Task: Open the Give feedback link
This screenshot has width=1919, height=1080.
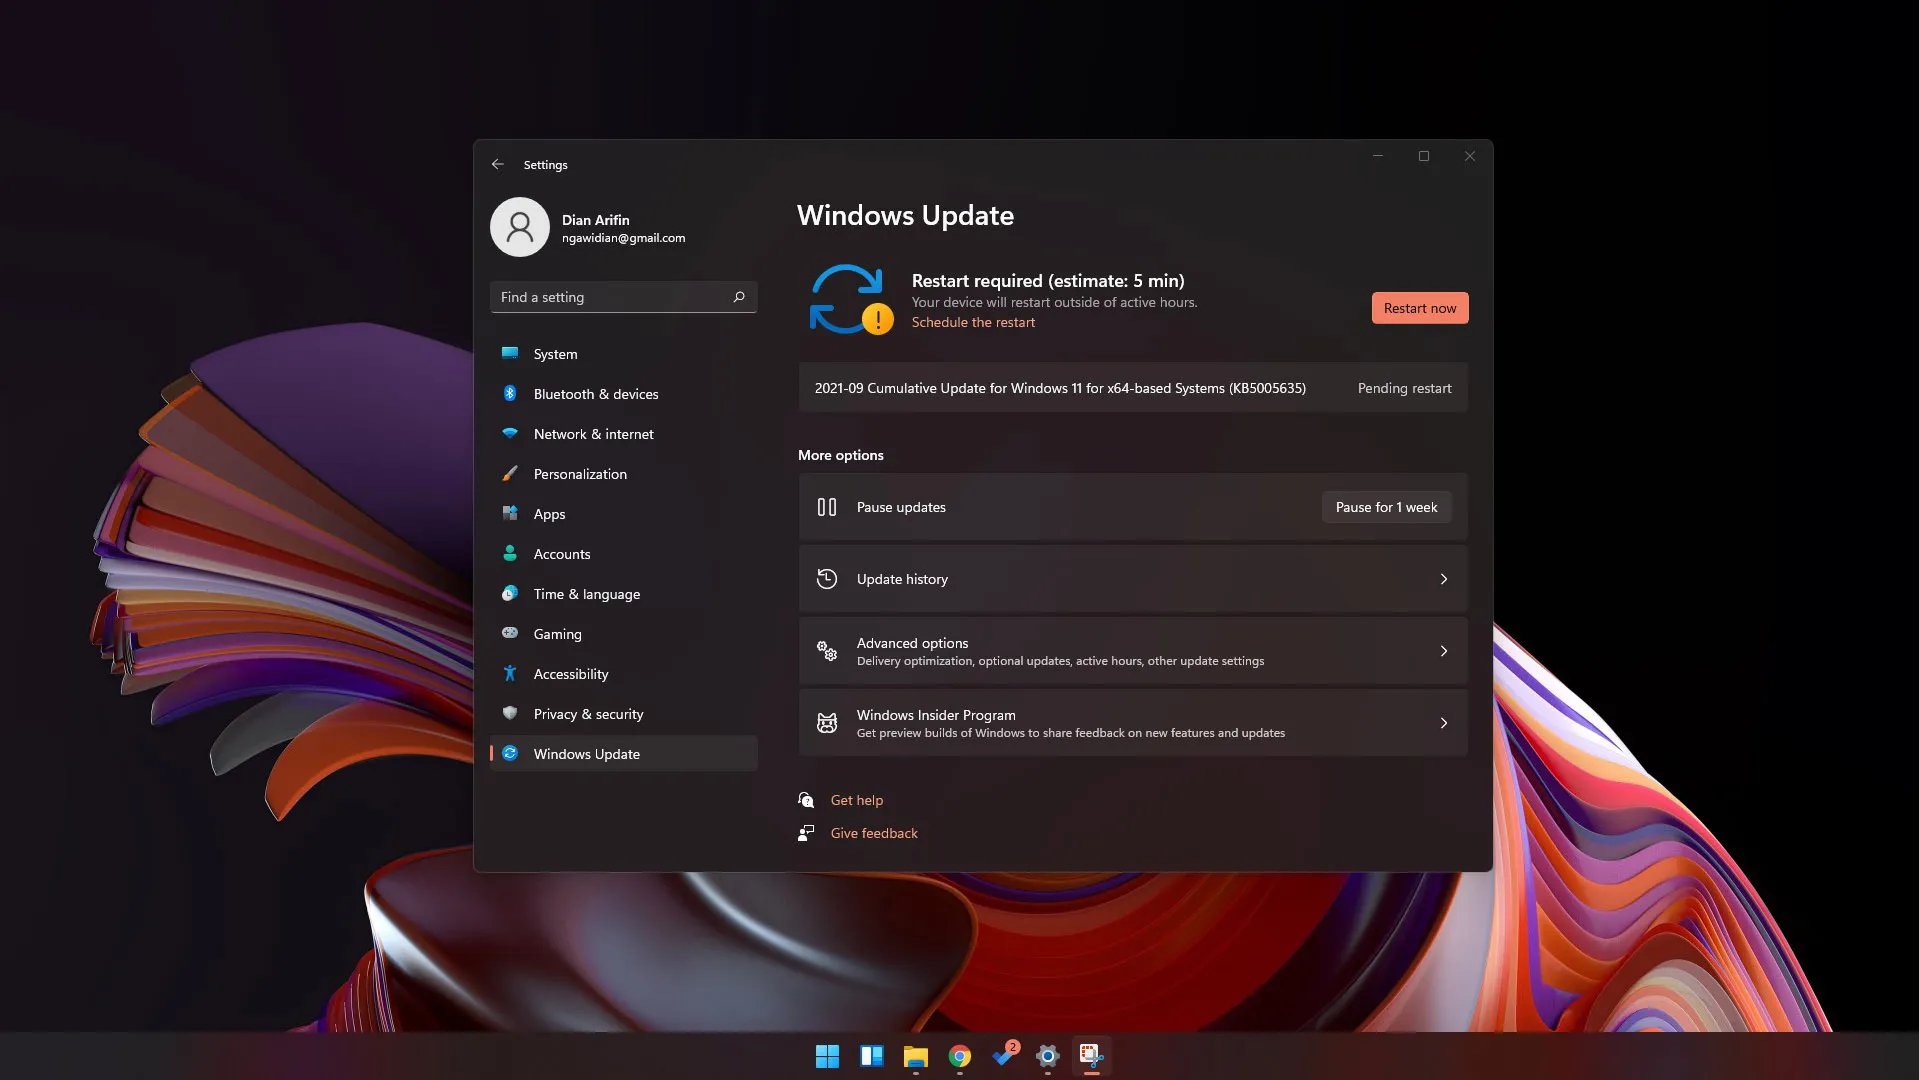Action: point(873,833)
